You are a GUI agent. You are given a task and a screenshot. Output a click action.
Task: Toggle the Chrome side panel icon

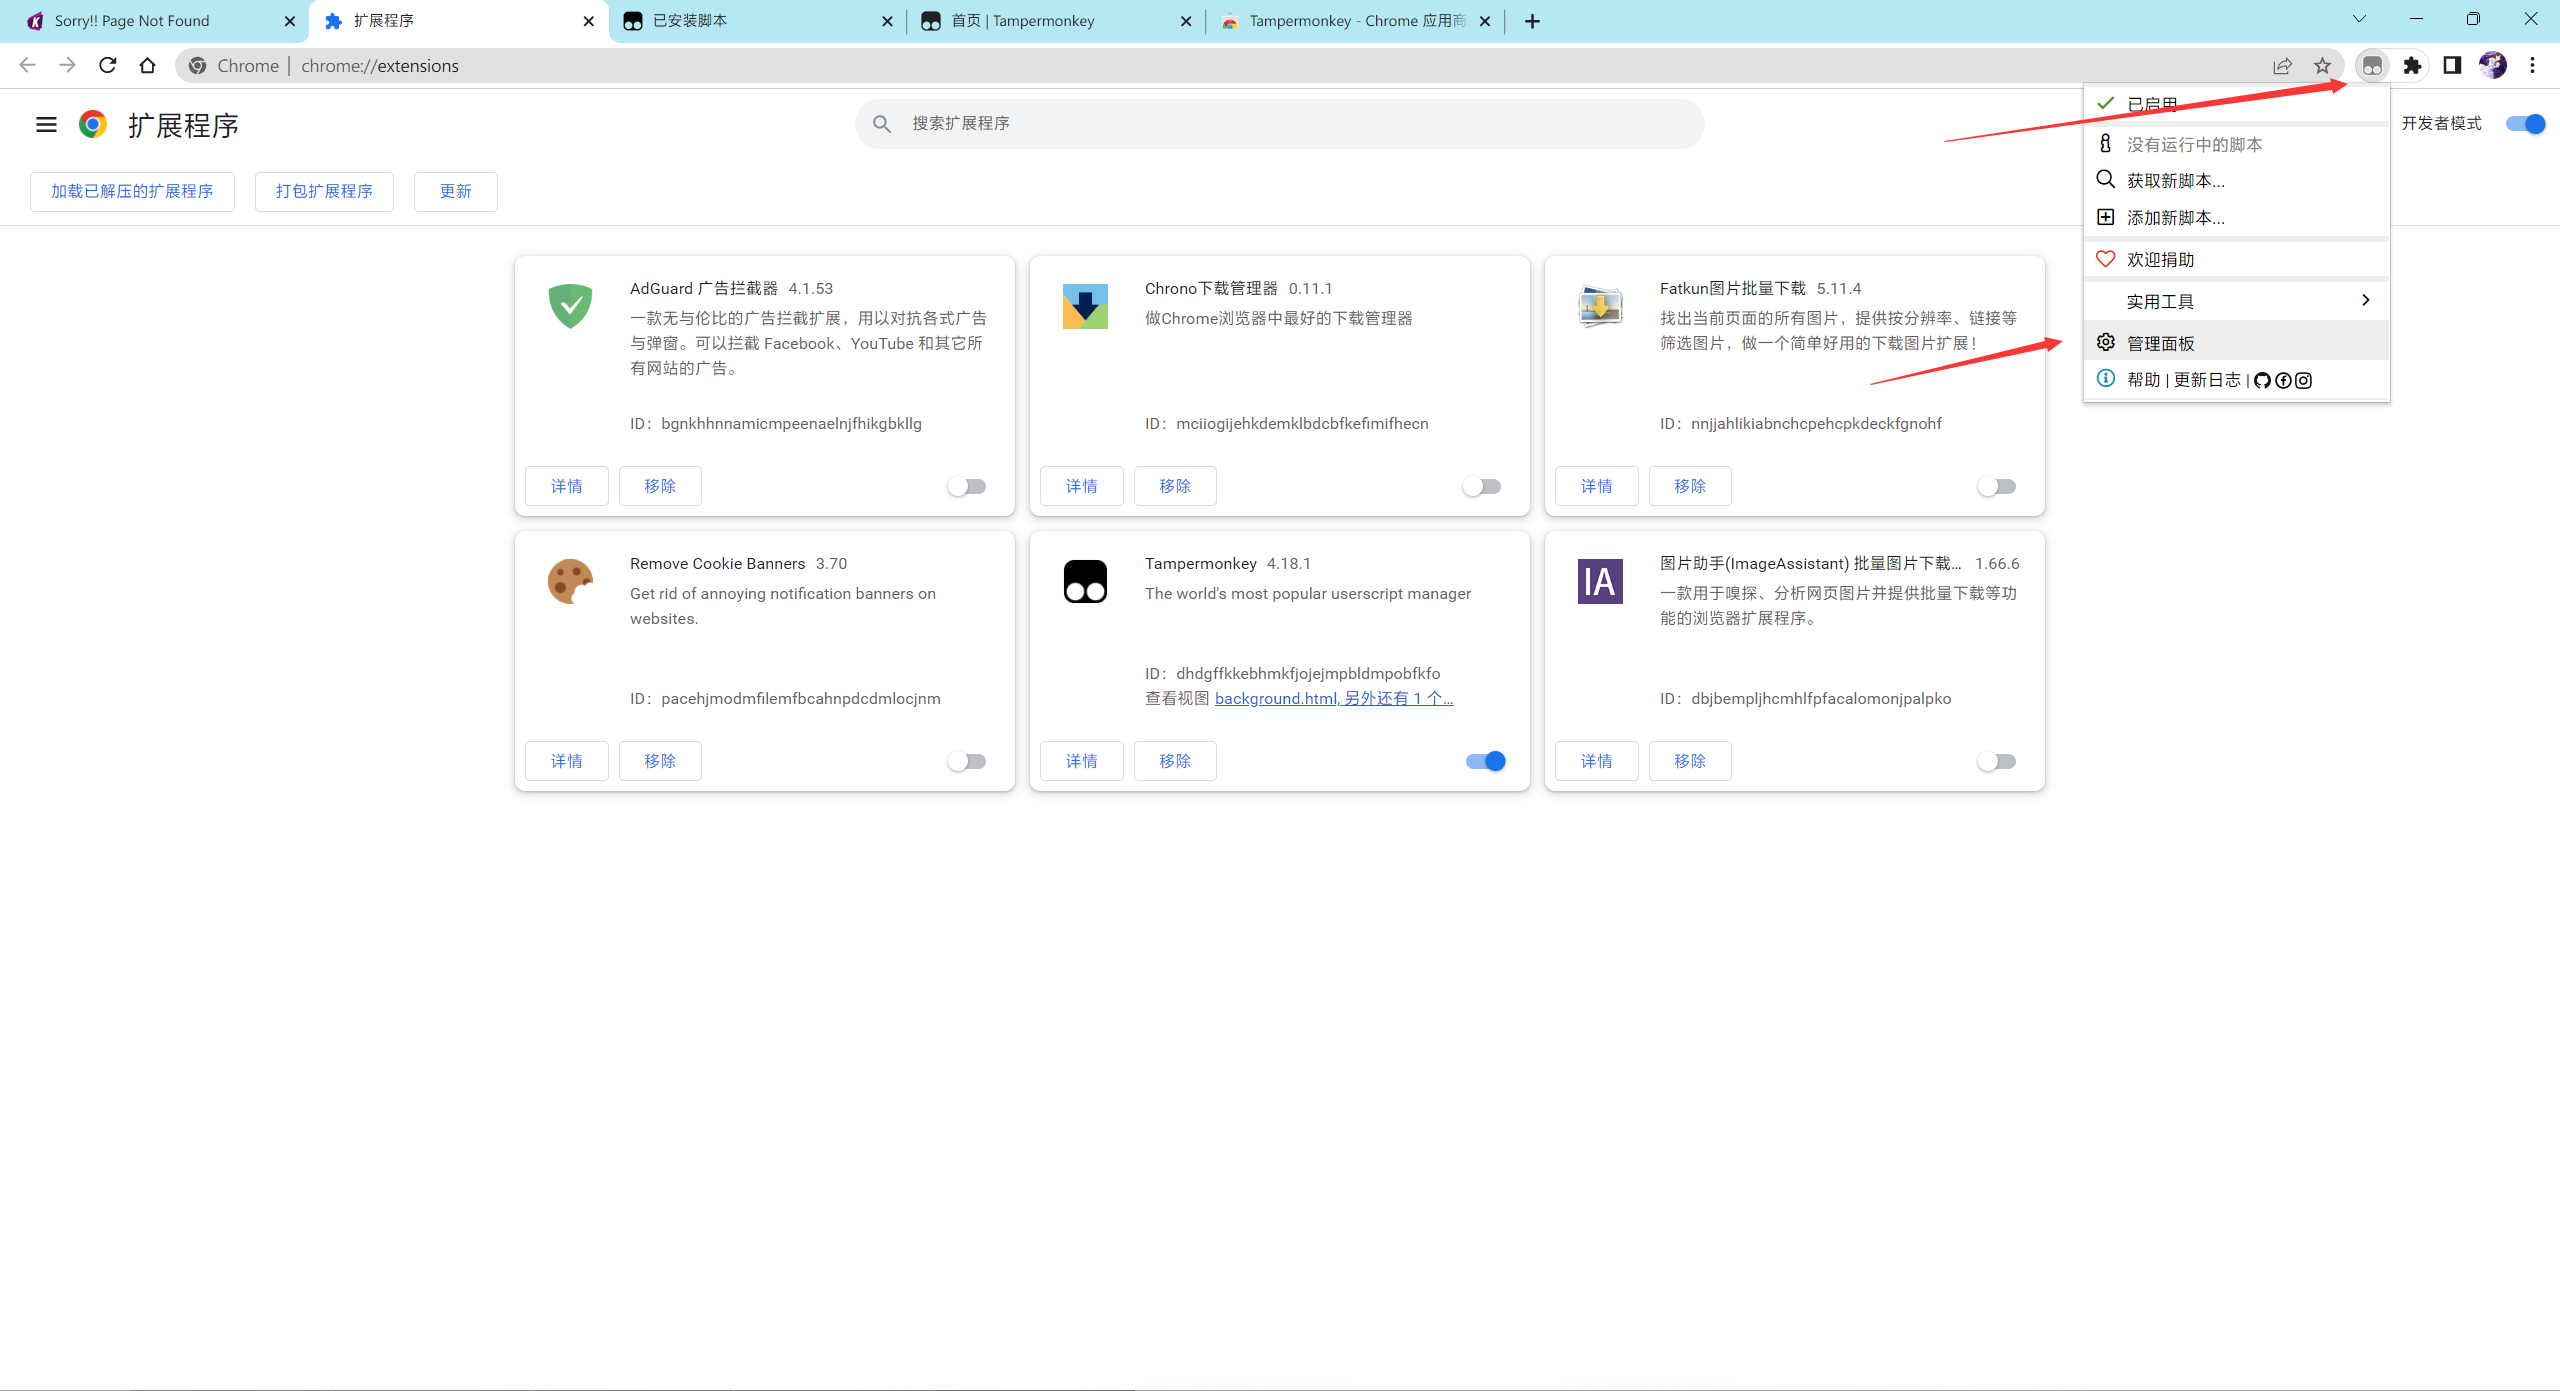(2452, 66)
